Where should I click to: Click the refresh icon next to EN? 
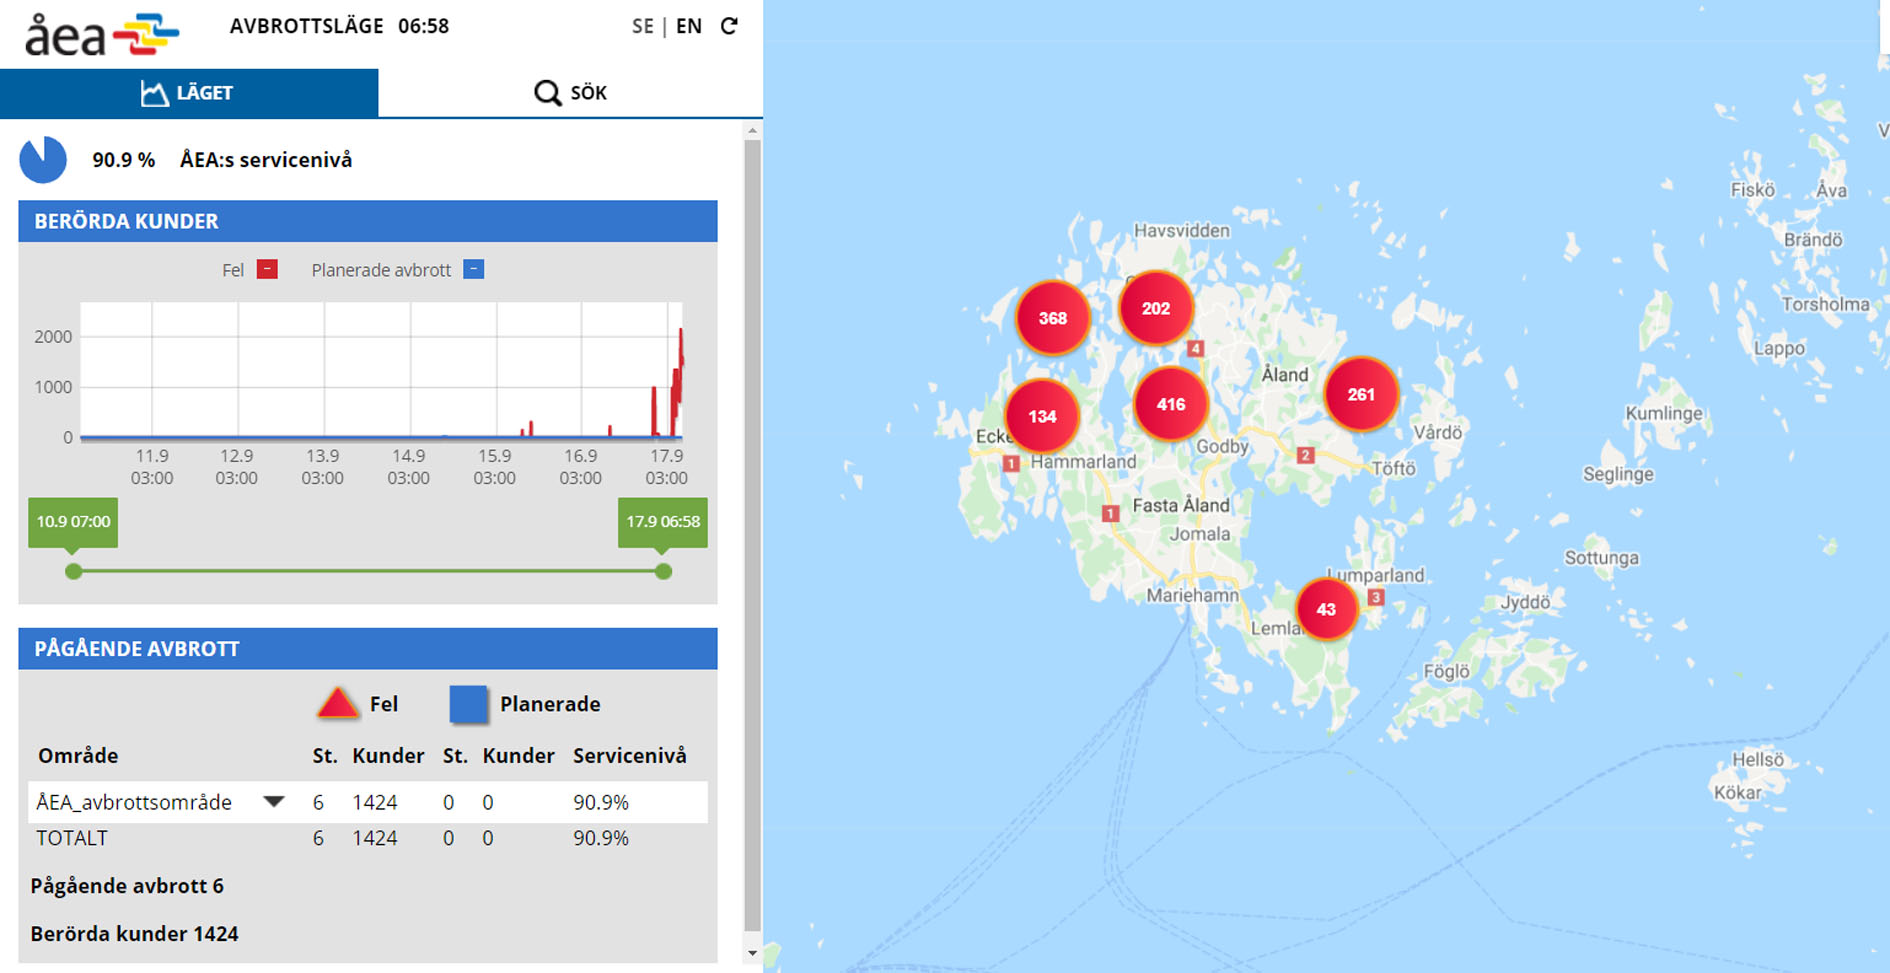731,27
